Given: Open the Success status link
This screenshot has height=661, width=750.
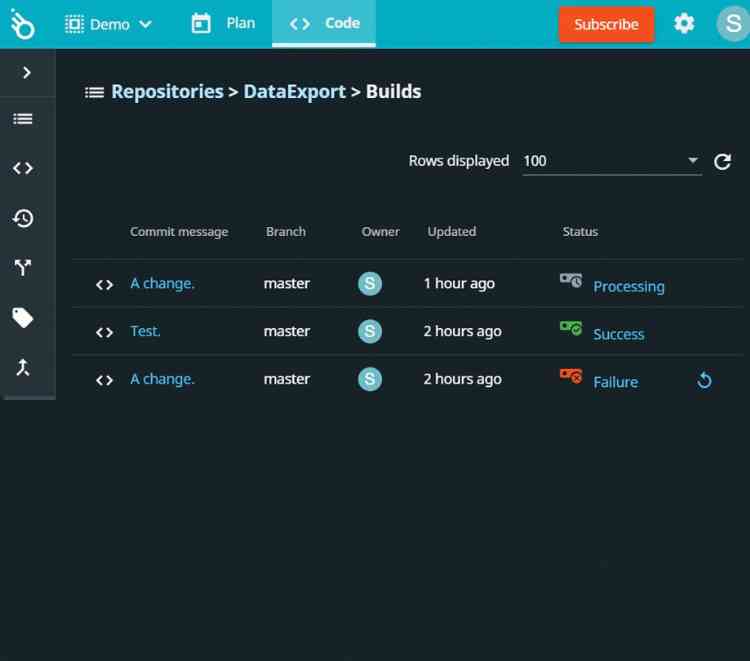Looking at the screenshot, I should coord(618,334).
